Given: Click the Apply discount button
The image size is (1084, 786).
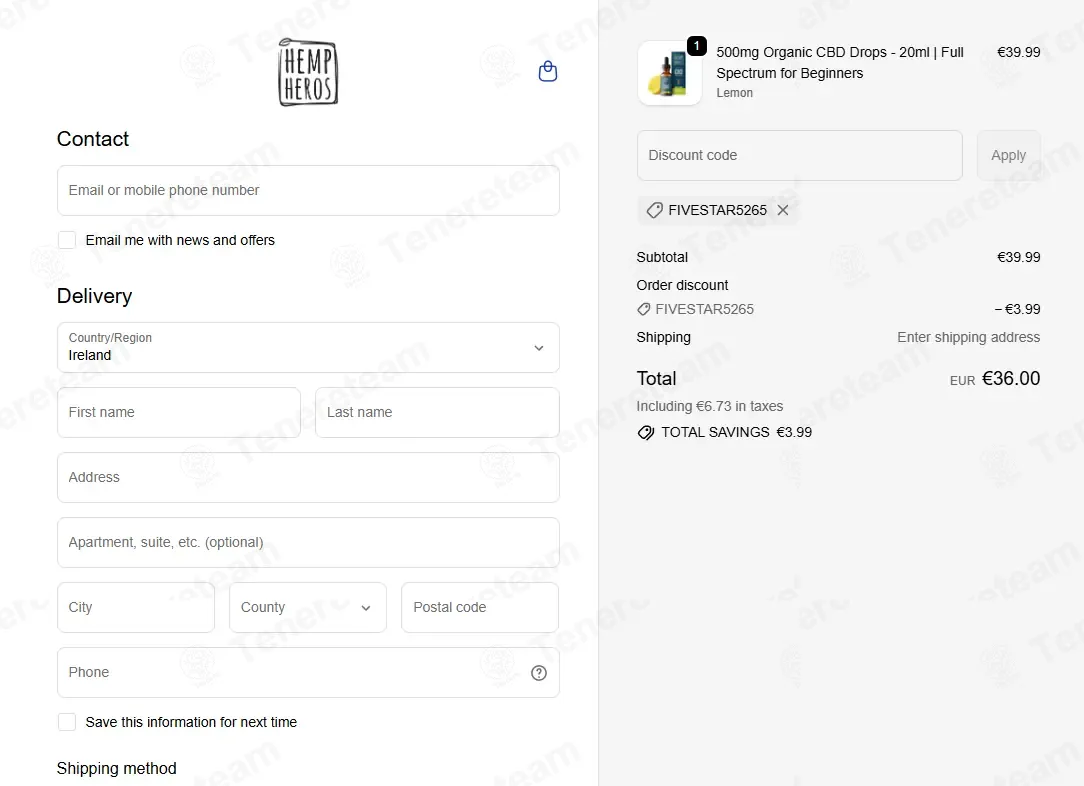Looking at the screenshot, I should [1008, 156].
